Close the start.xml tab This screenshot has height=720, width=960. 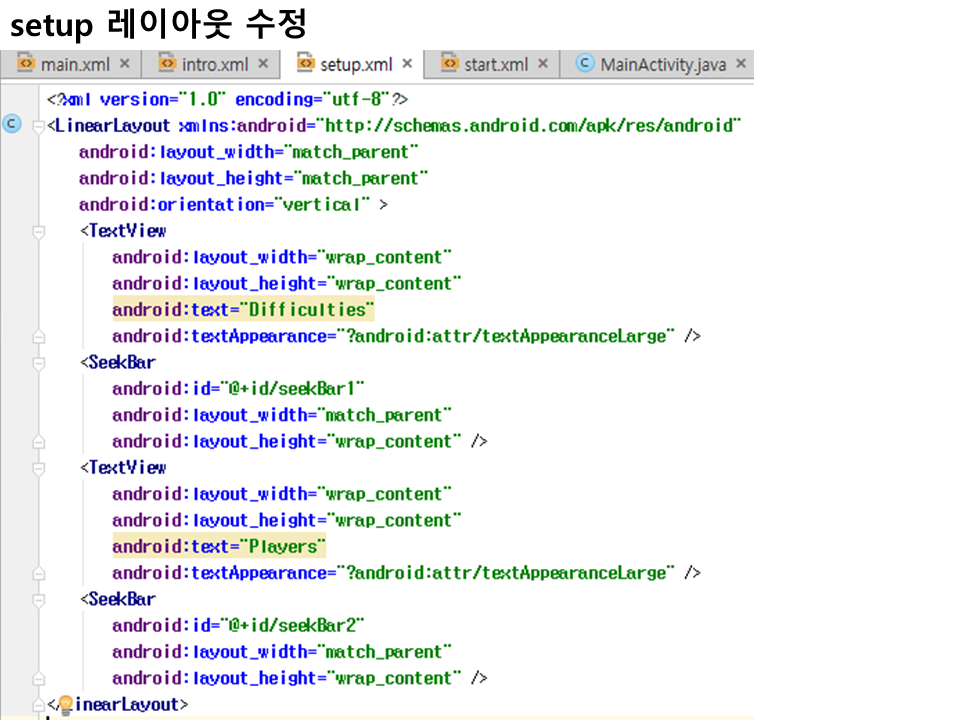[x=543, y=64]
